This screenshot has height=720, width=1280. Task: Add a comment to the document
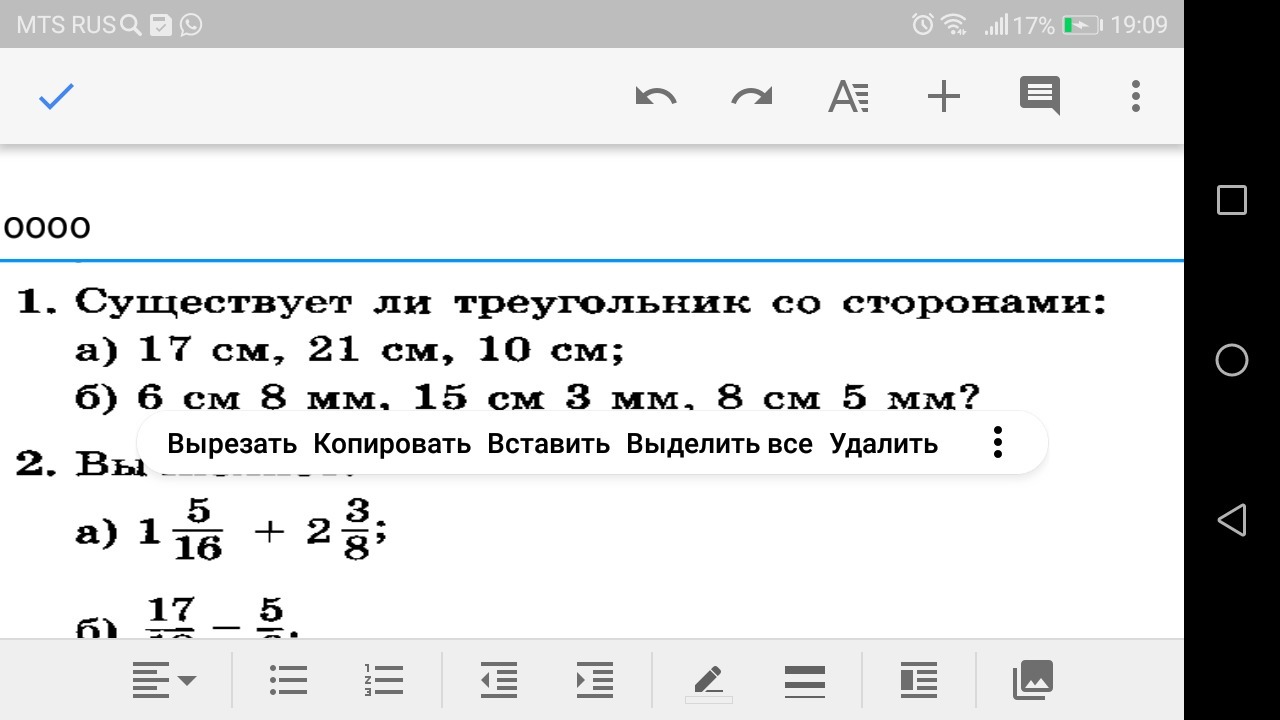click(1039, 96)
